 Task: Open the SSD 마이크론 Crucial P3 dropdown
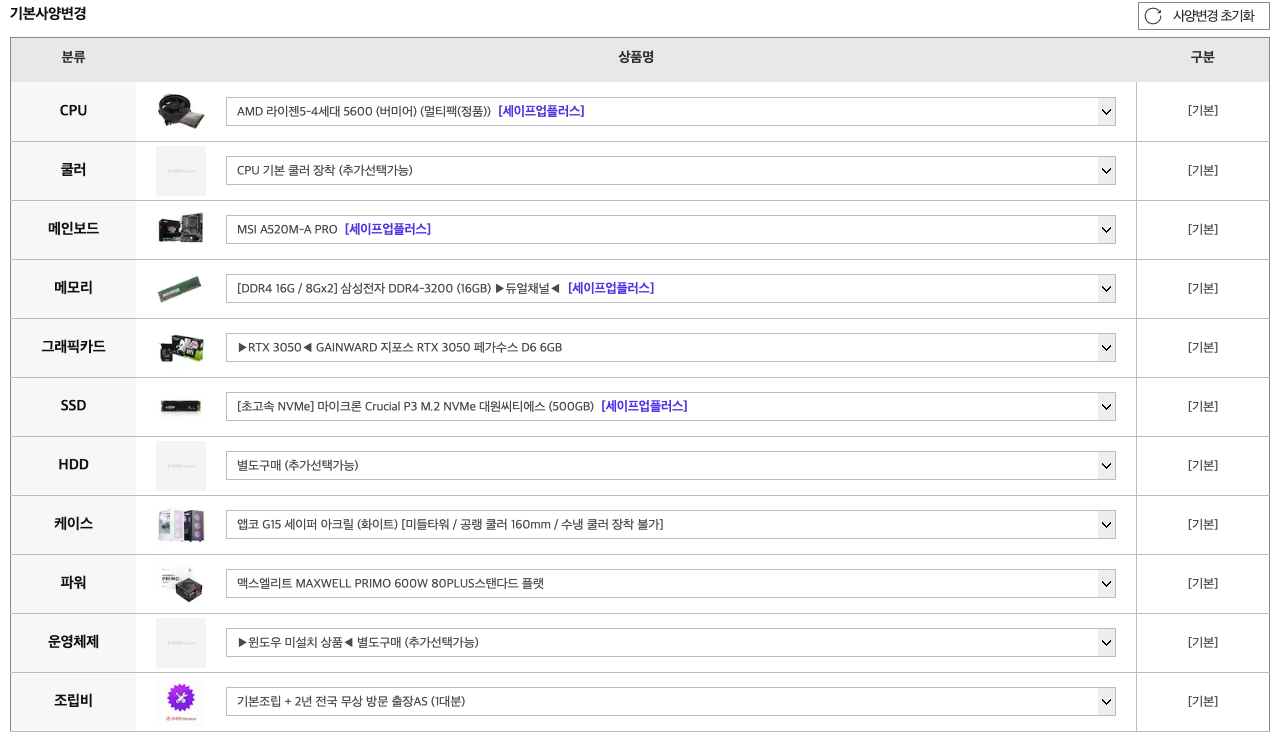pos(671,406)
